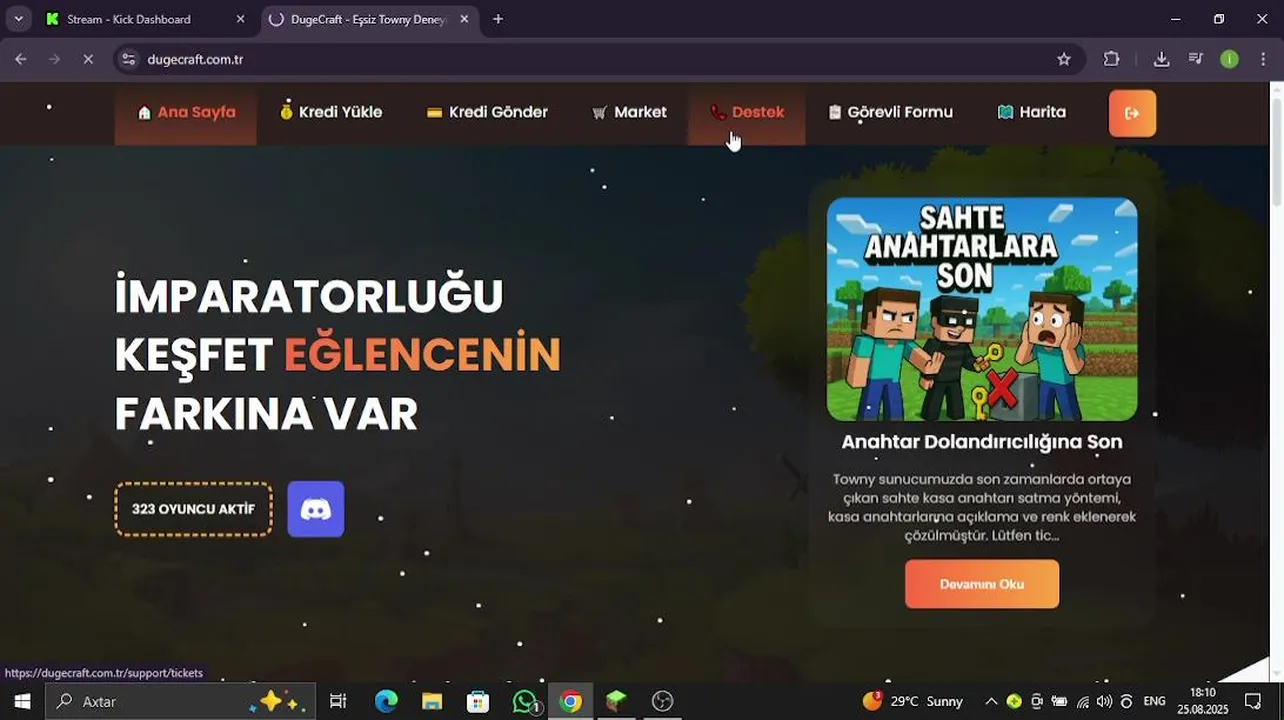
Task: Open the Harita map page
Action: 1032,112
